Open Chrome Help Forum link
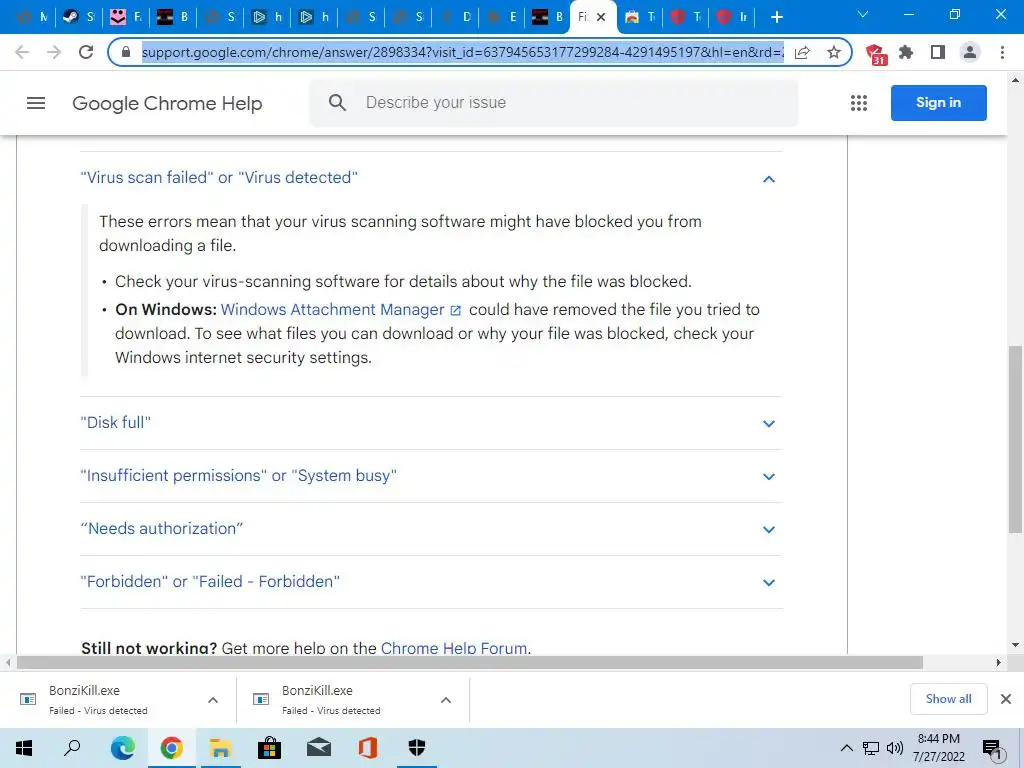 pyautogui.click(x=454, y=648)
